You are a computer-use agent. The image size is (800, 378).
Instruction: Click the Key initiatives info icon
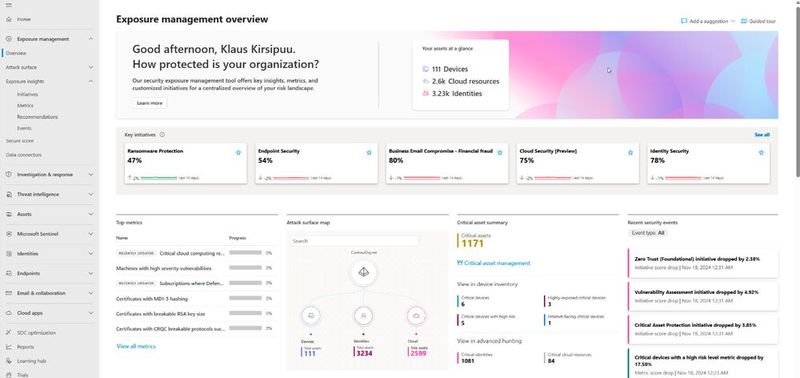(162, 135)
